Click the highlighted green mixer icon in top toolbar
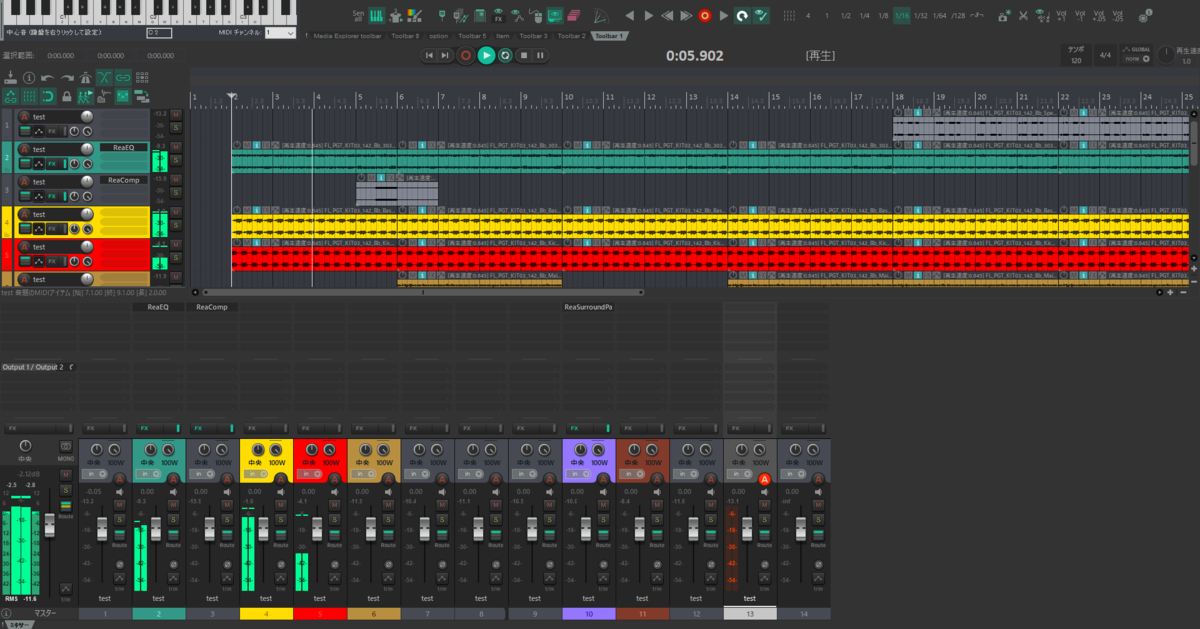Screen dimensions: 1200x629 377,16
